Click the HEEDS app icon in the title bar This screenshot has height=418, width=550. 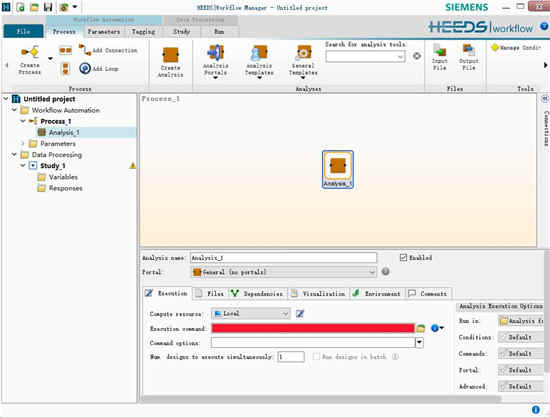click(x=6, y=7)
